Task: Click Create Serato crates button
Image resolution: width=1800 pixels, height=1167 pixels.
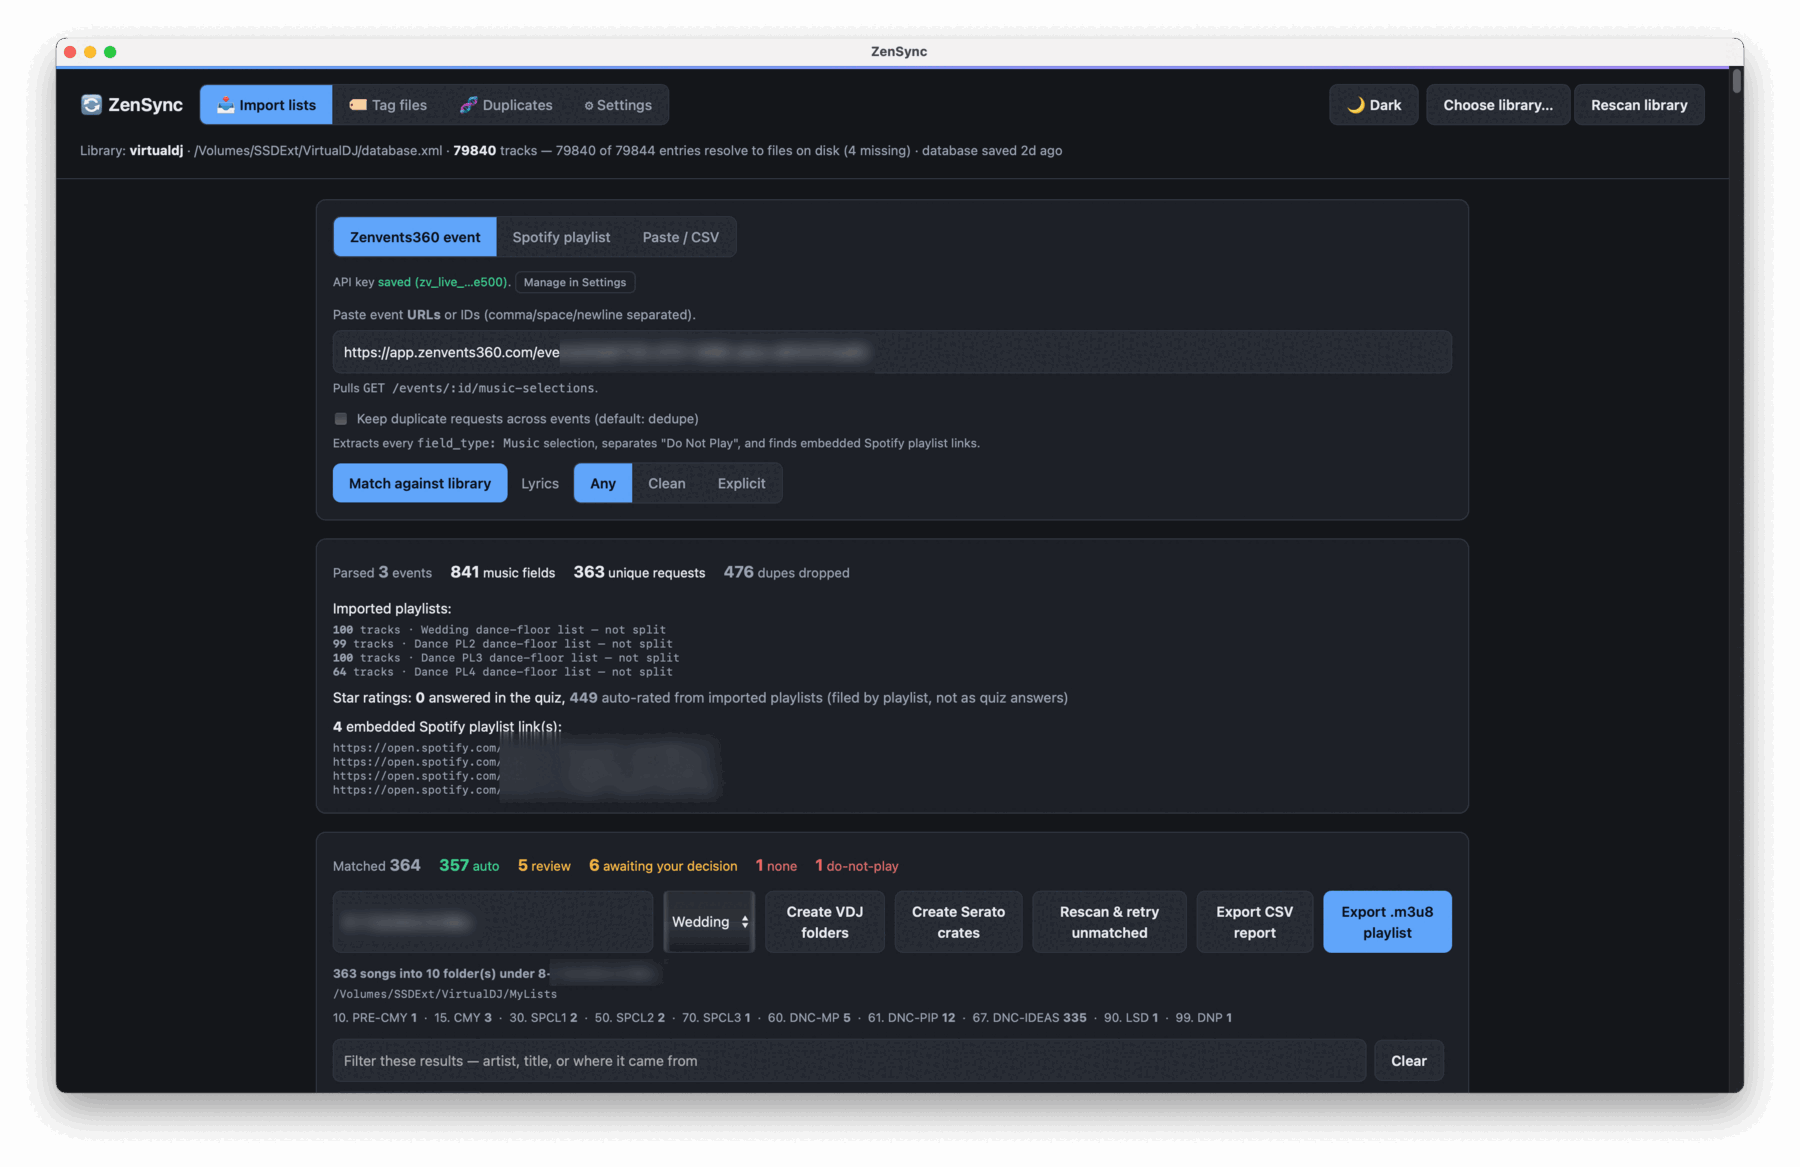Action: 958,922
